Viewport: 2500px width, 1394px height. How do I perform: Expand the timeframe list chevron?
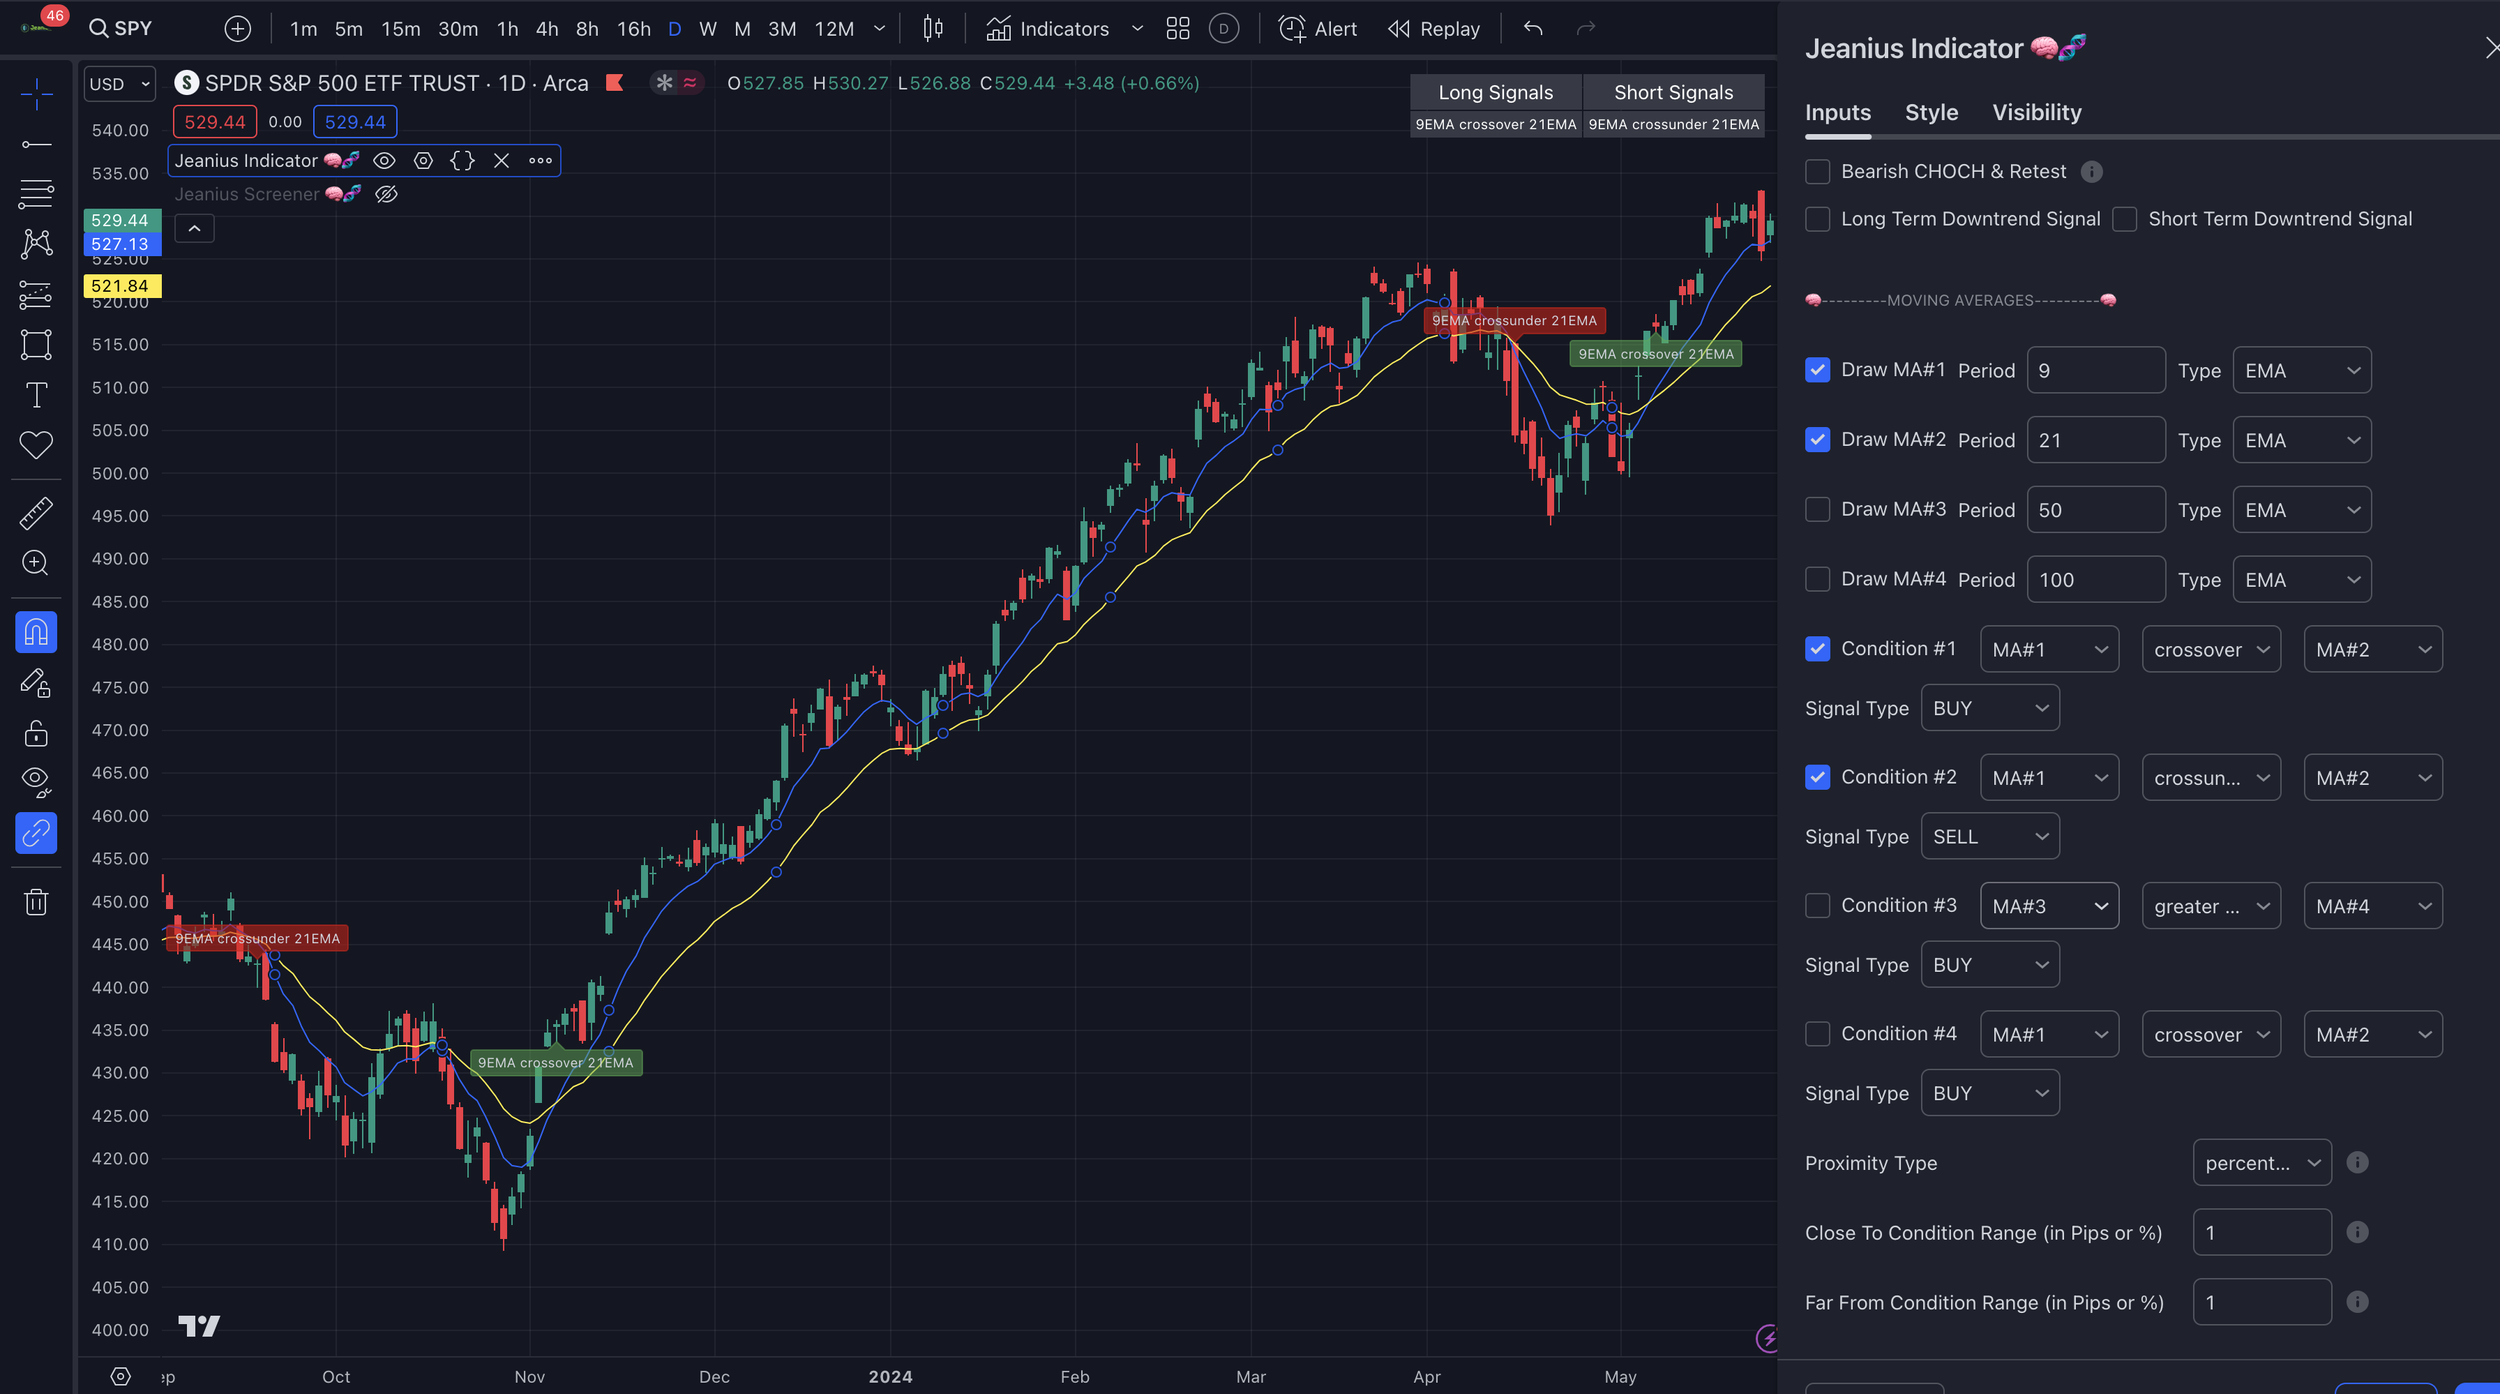[879, 28]
